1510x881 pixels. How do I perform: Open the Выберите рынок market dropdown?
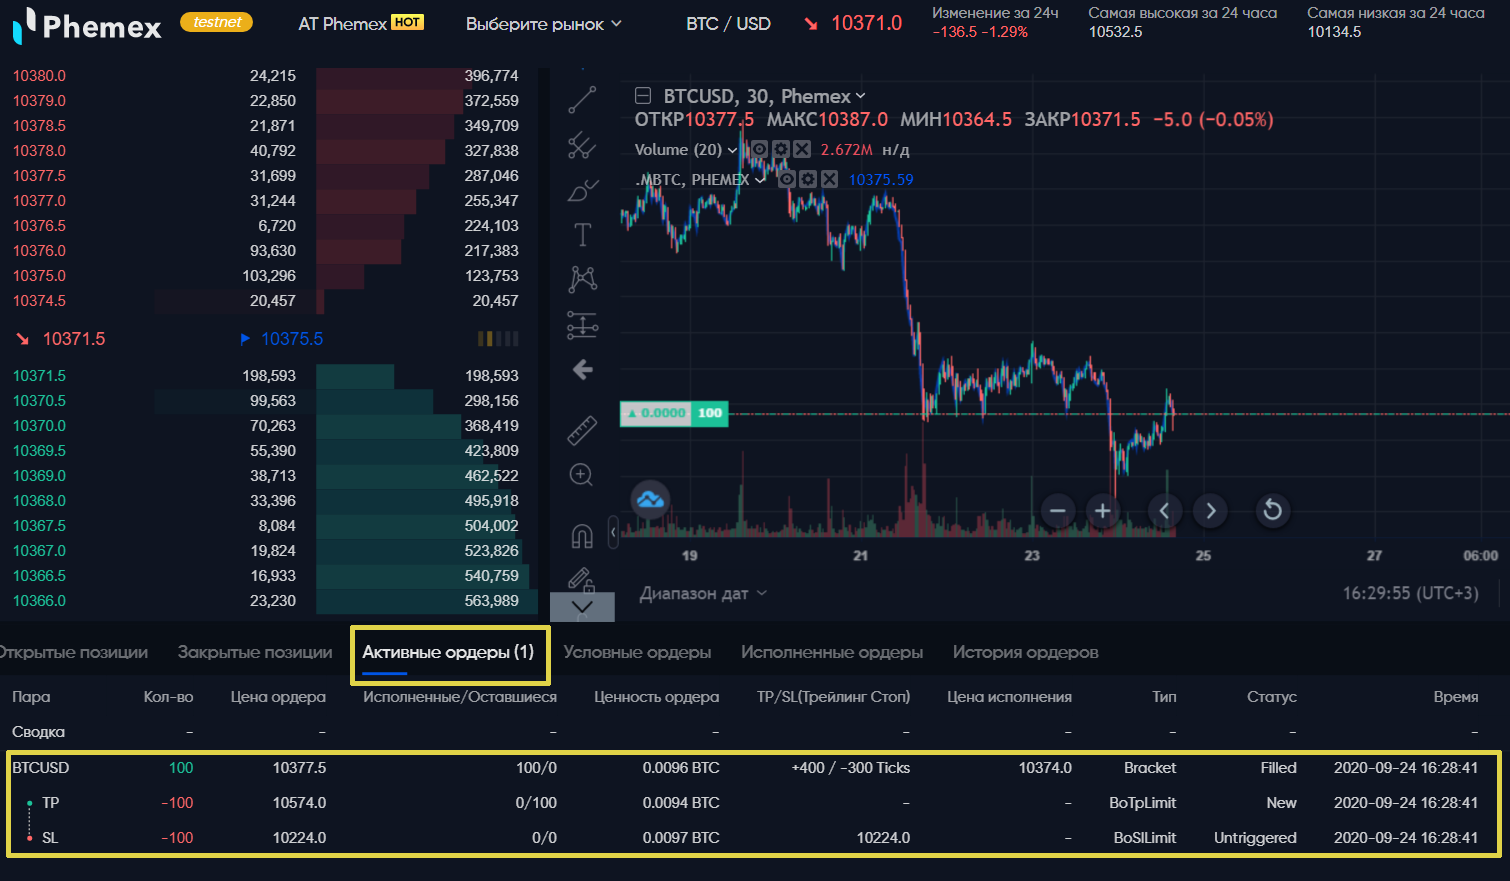click(x=543, y=24)
